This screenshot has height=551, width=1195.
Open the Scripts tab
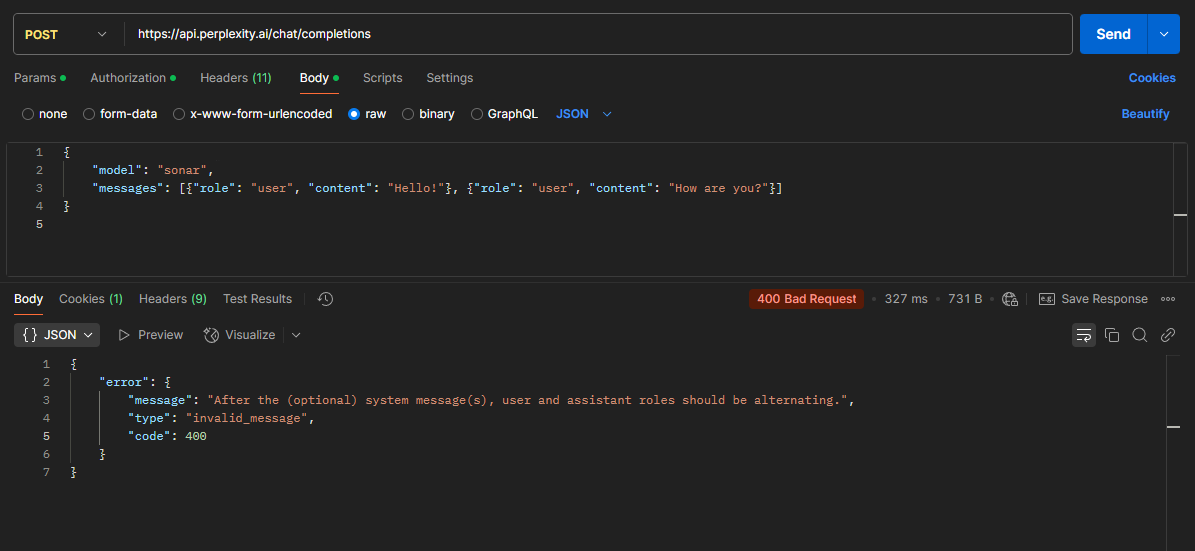383,78
